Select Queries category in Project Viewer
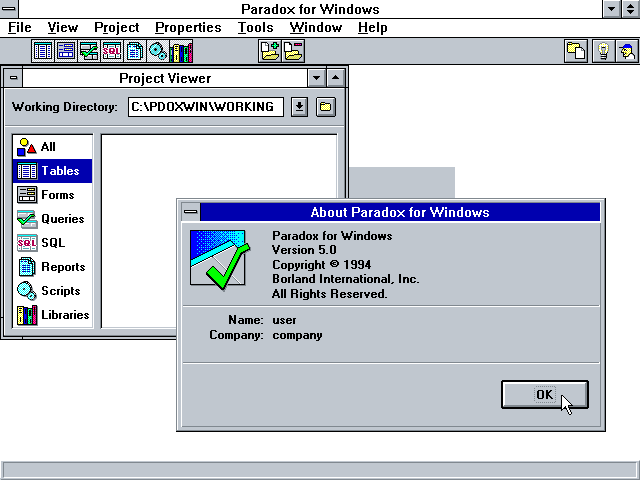The image size is (640, 480). pos(53,219)
